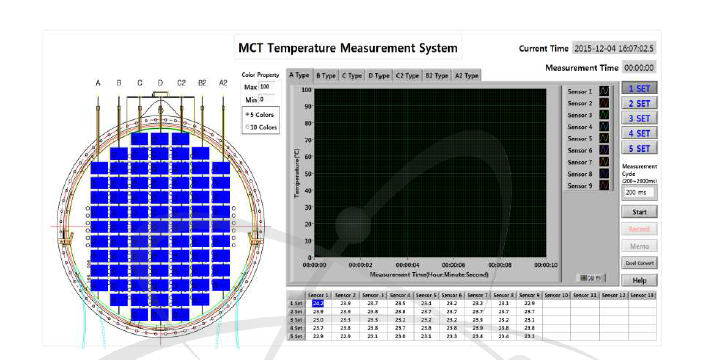Click the Tool Convert button
Viewport: 713px width, 360px height.
tap(639, 263)
